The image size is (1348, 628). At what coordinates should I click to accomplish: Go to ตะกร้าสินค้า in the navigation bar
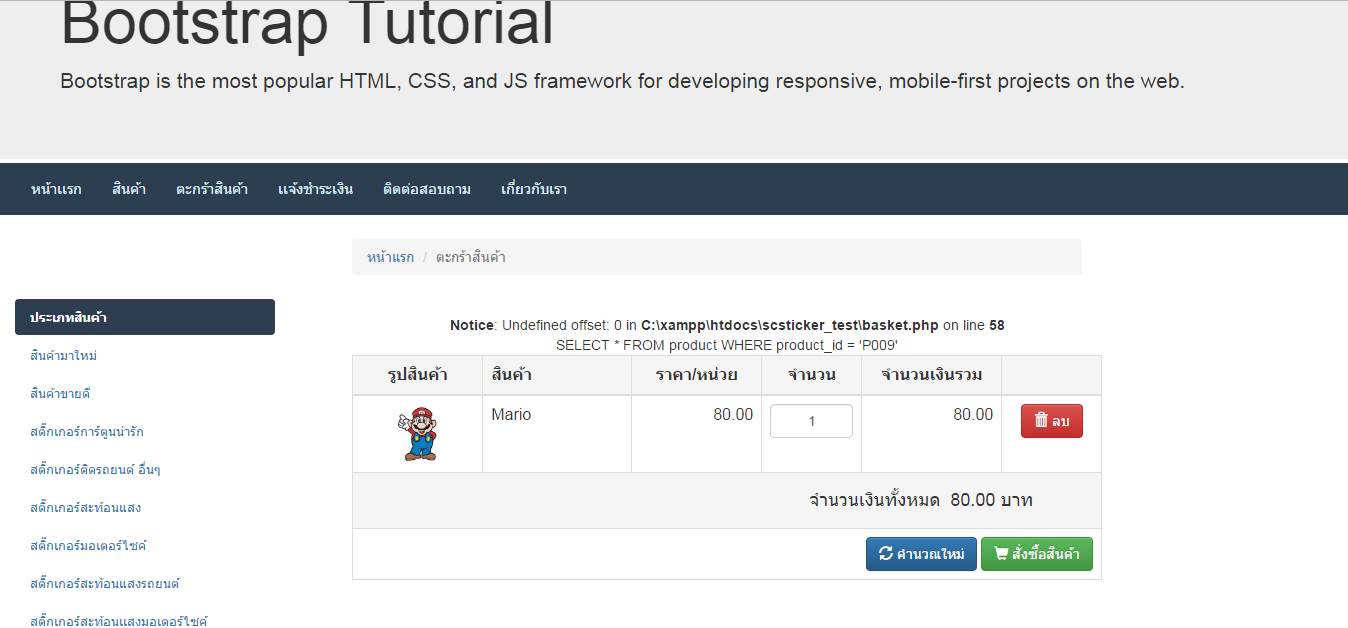coord(212,189)
